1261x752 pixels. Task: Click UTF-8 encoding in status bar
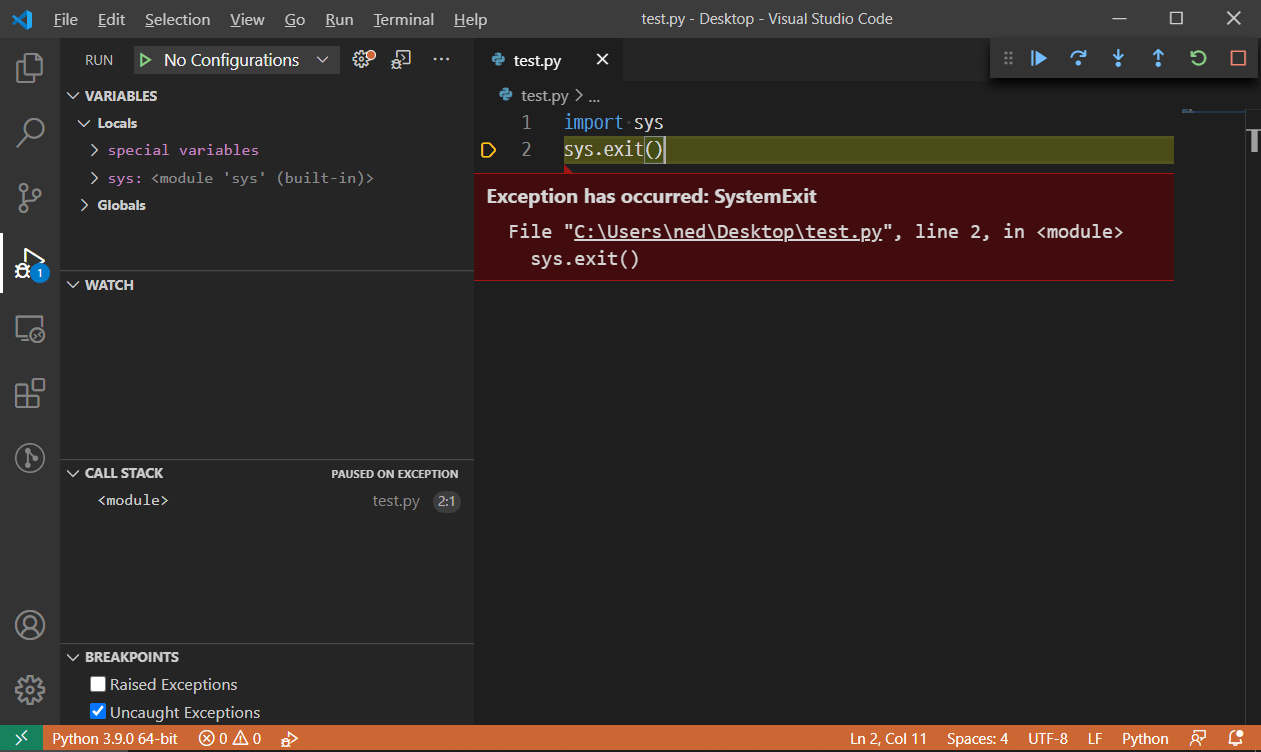[1047, 739]
